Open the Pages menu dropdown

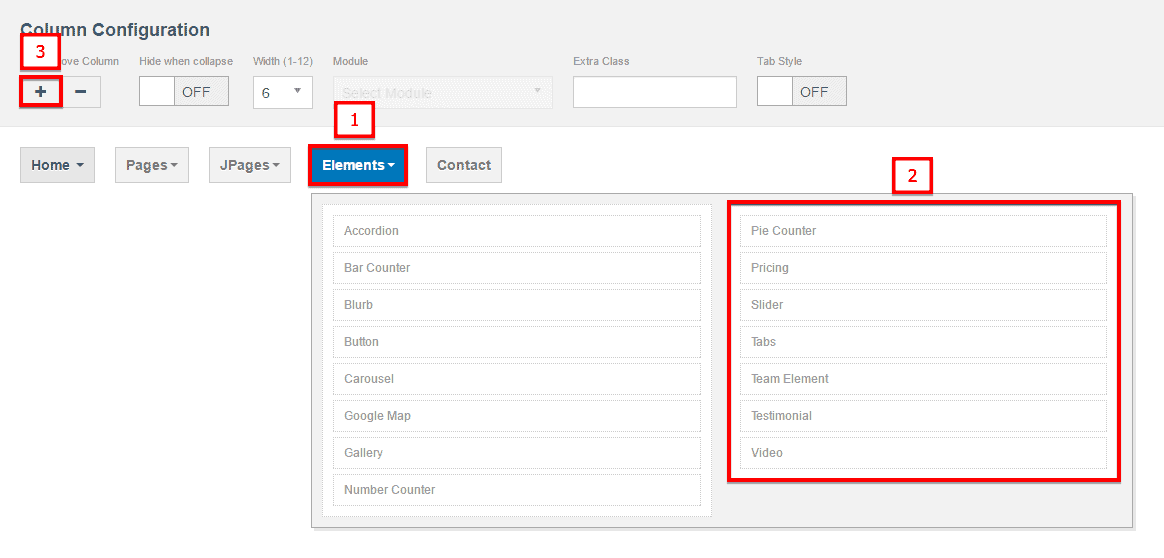[x=152, y=165]
